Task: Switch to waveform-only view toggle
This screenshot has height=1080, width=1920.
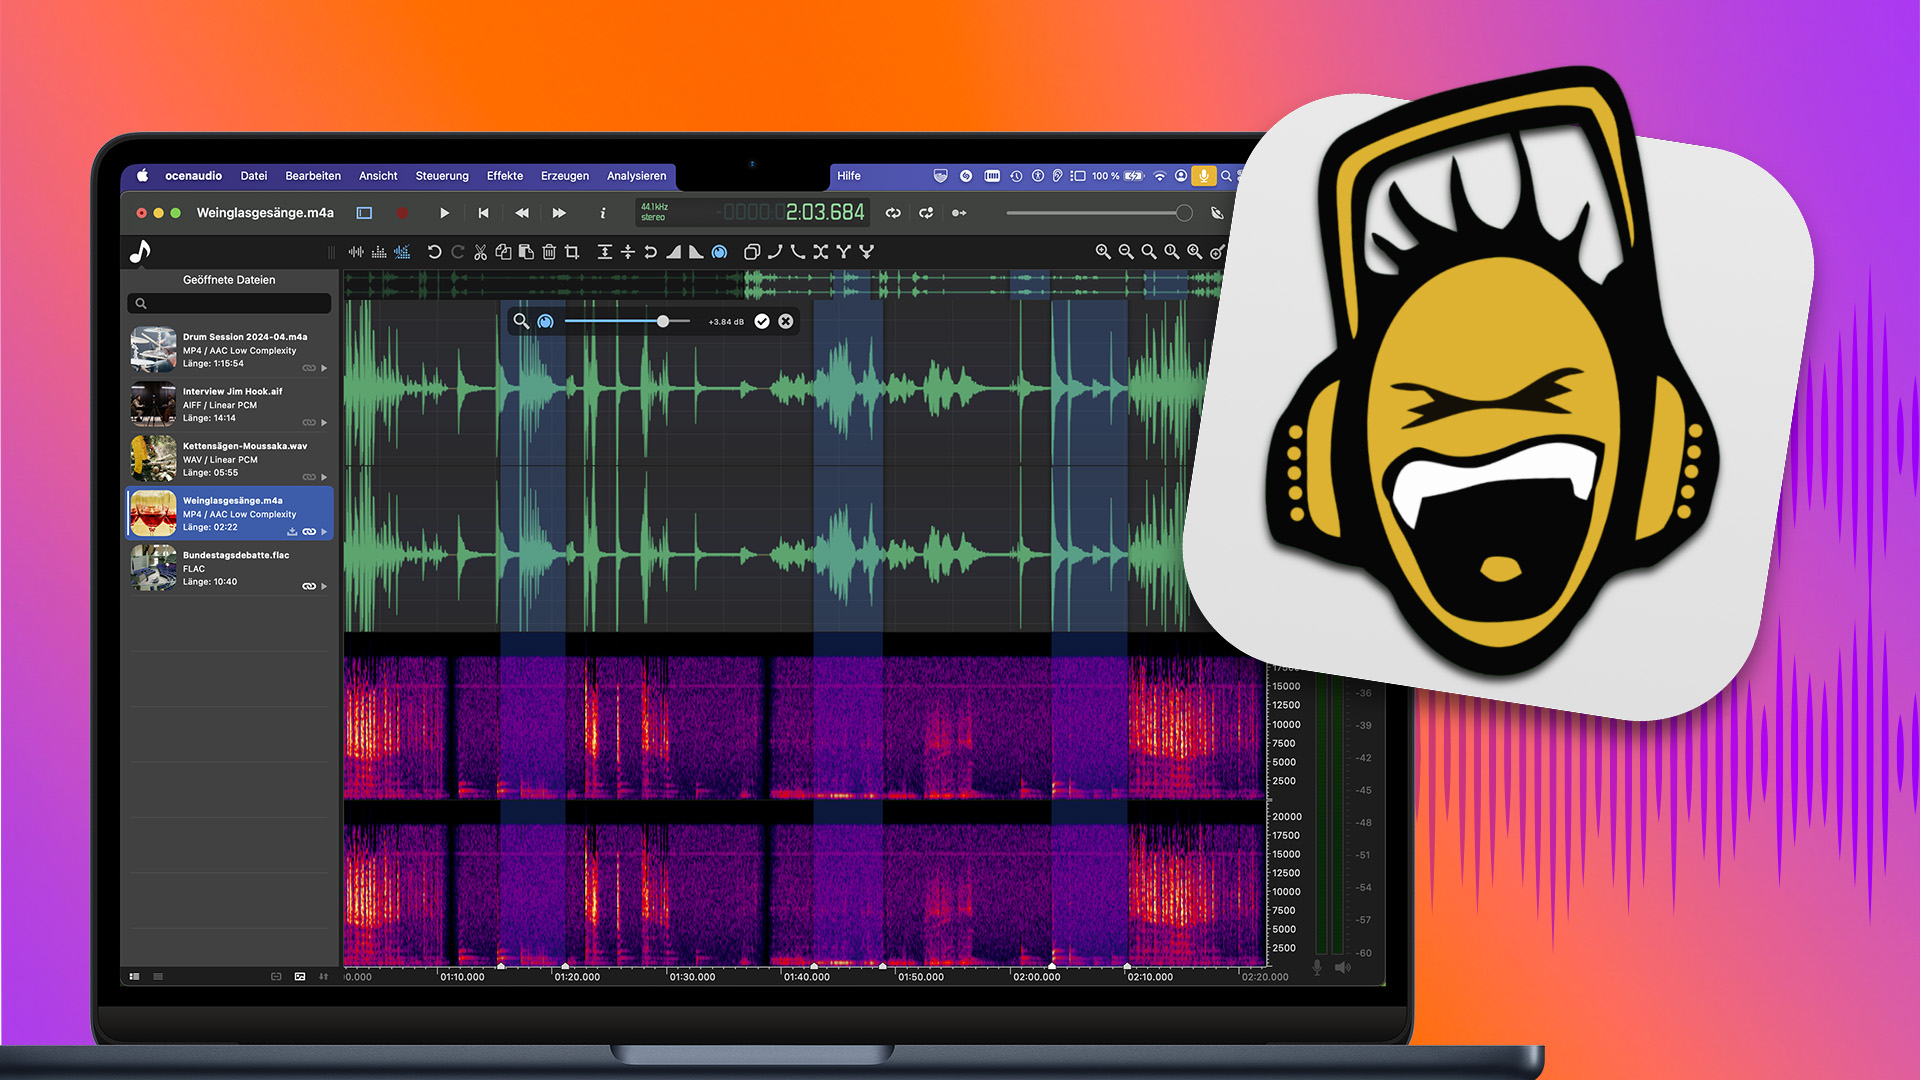Action: point(356,252)
